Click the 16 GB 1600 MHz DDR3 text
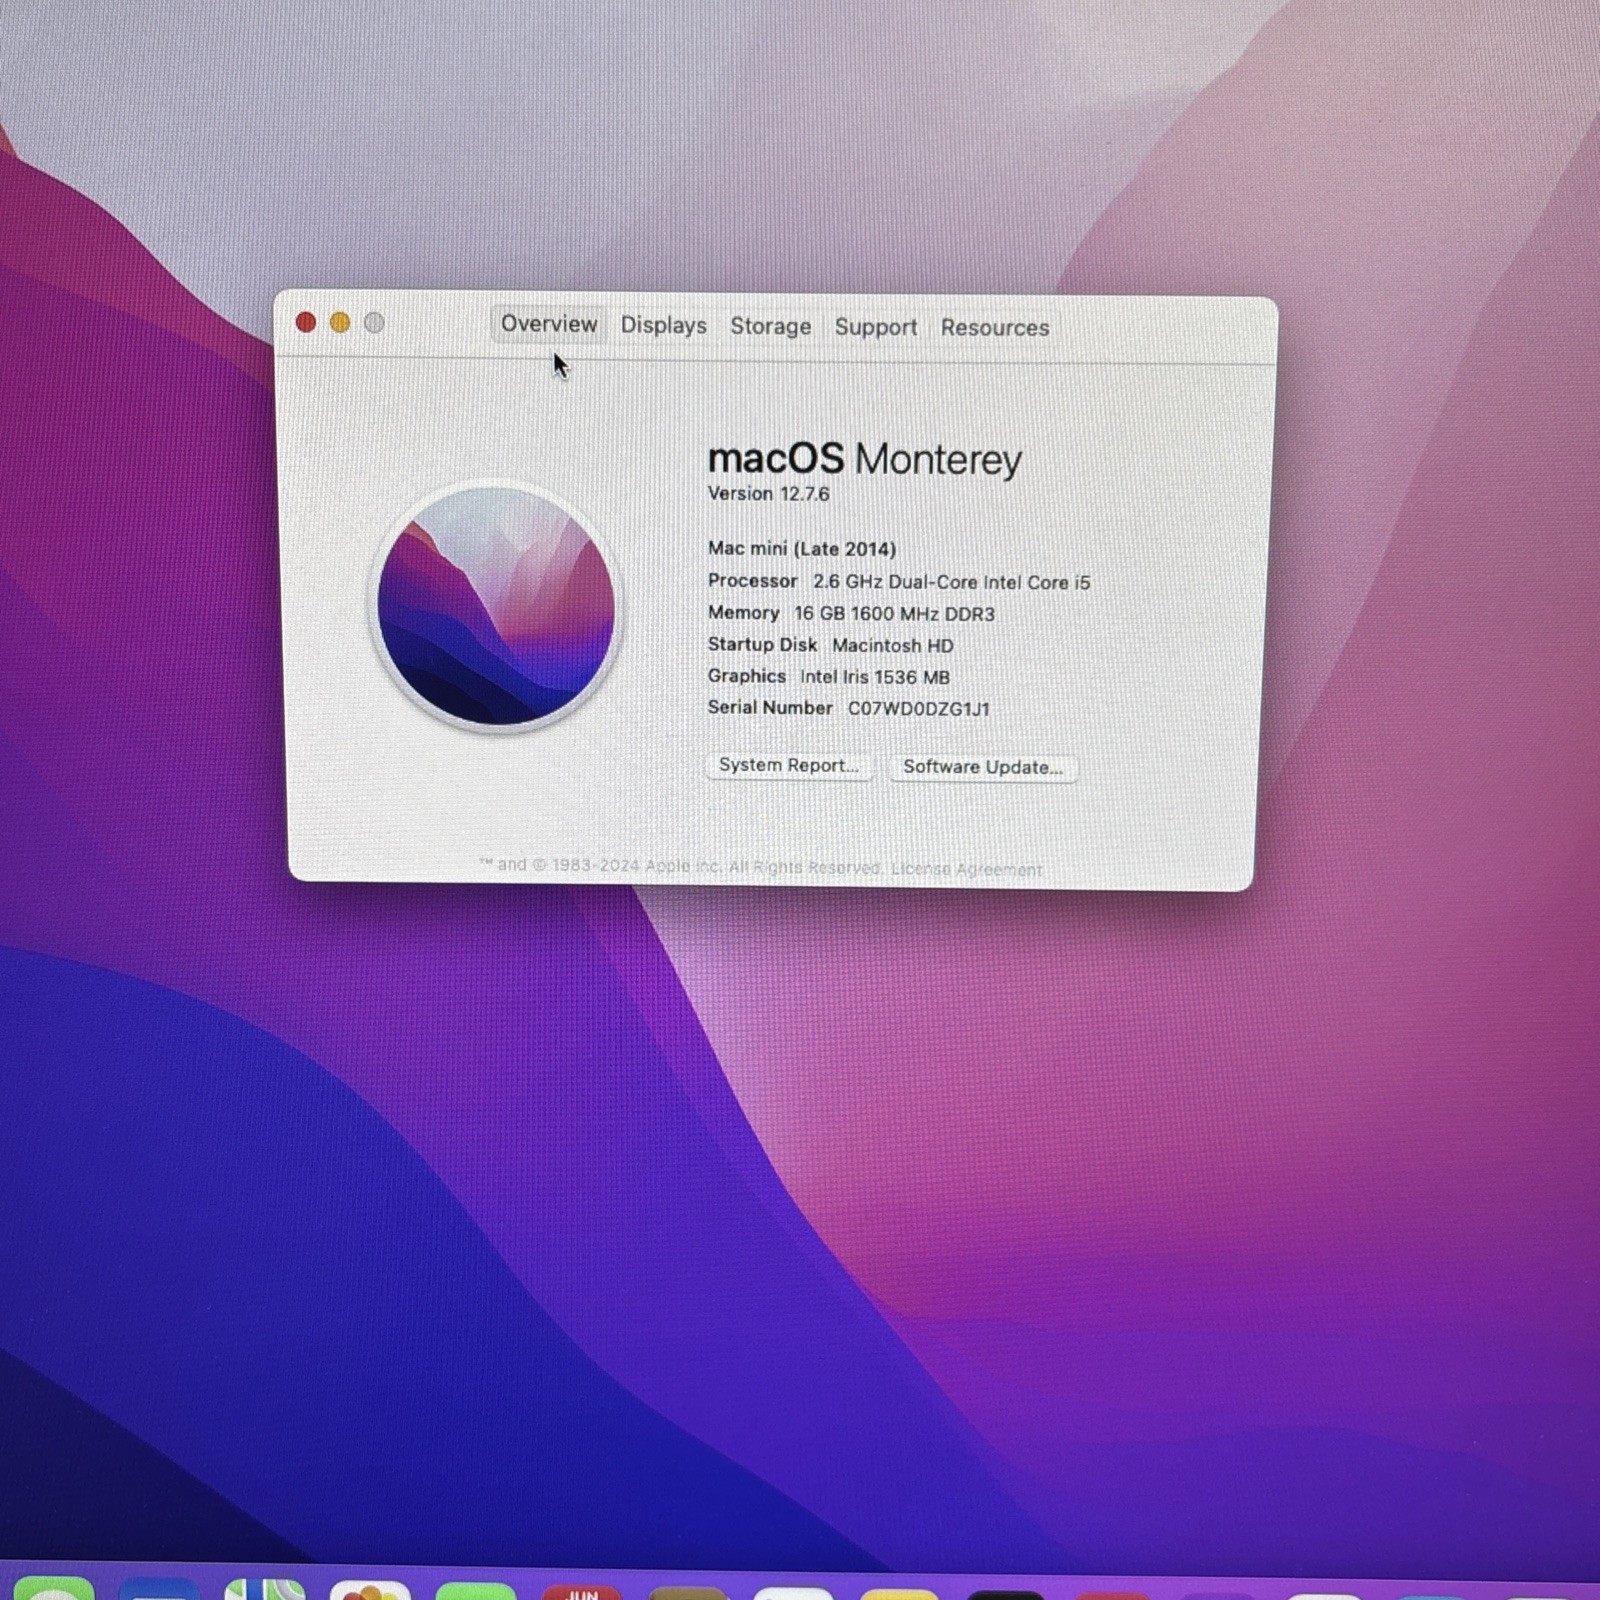 (x=895, y=614)
